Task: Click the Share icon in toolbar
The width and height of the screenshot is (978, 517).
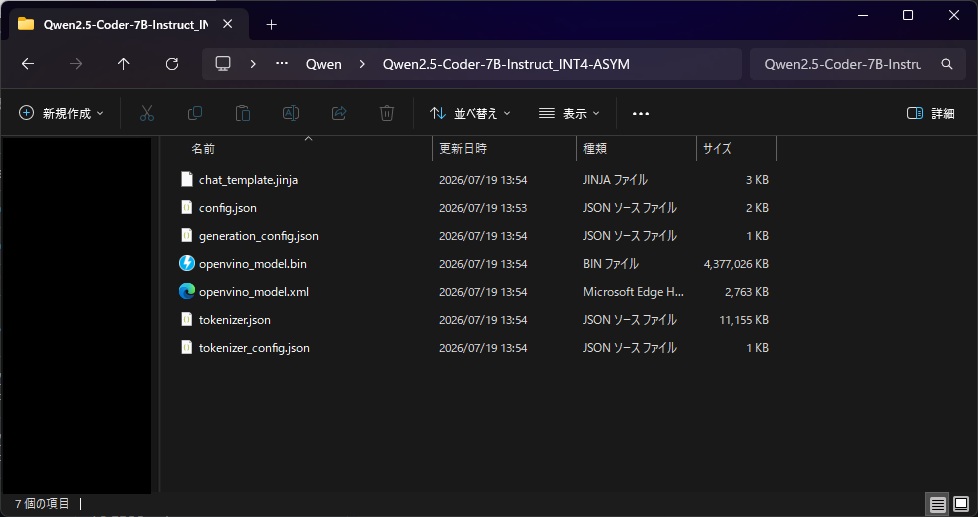Action: 339,113
